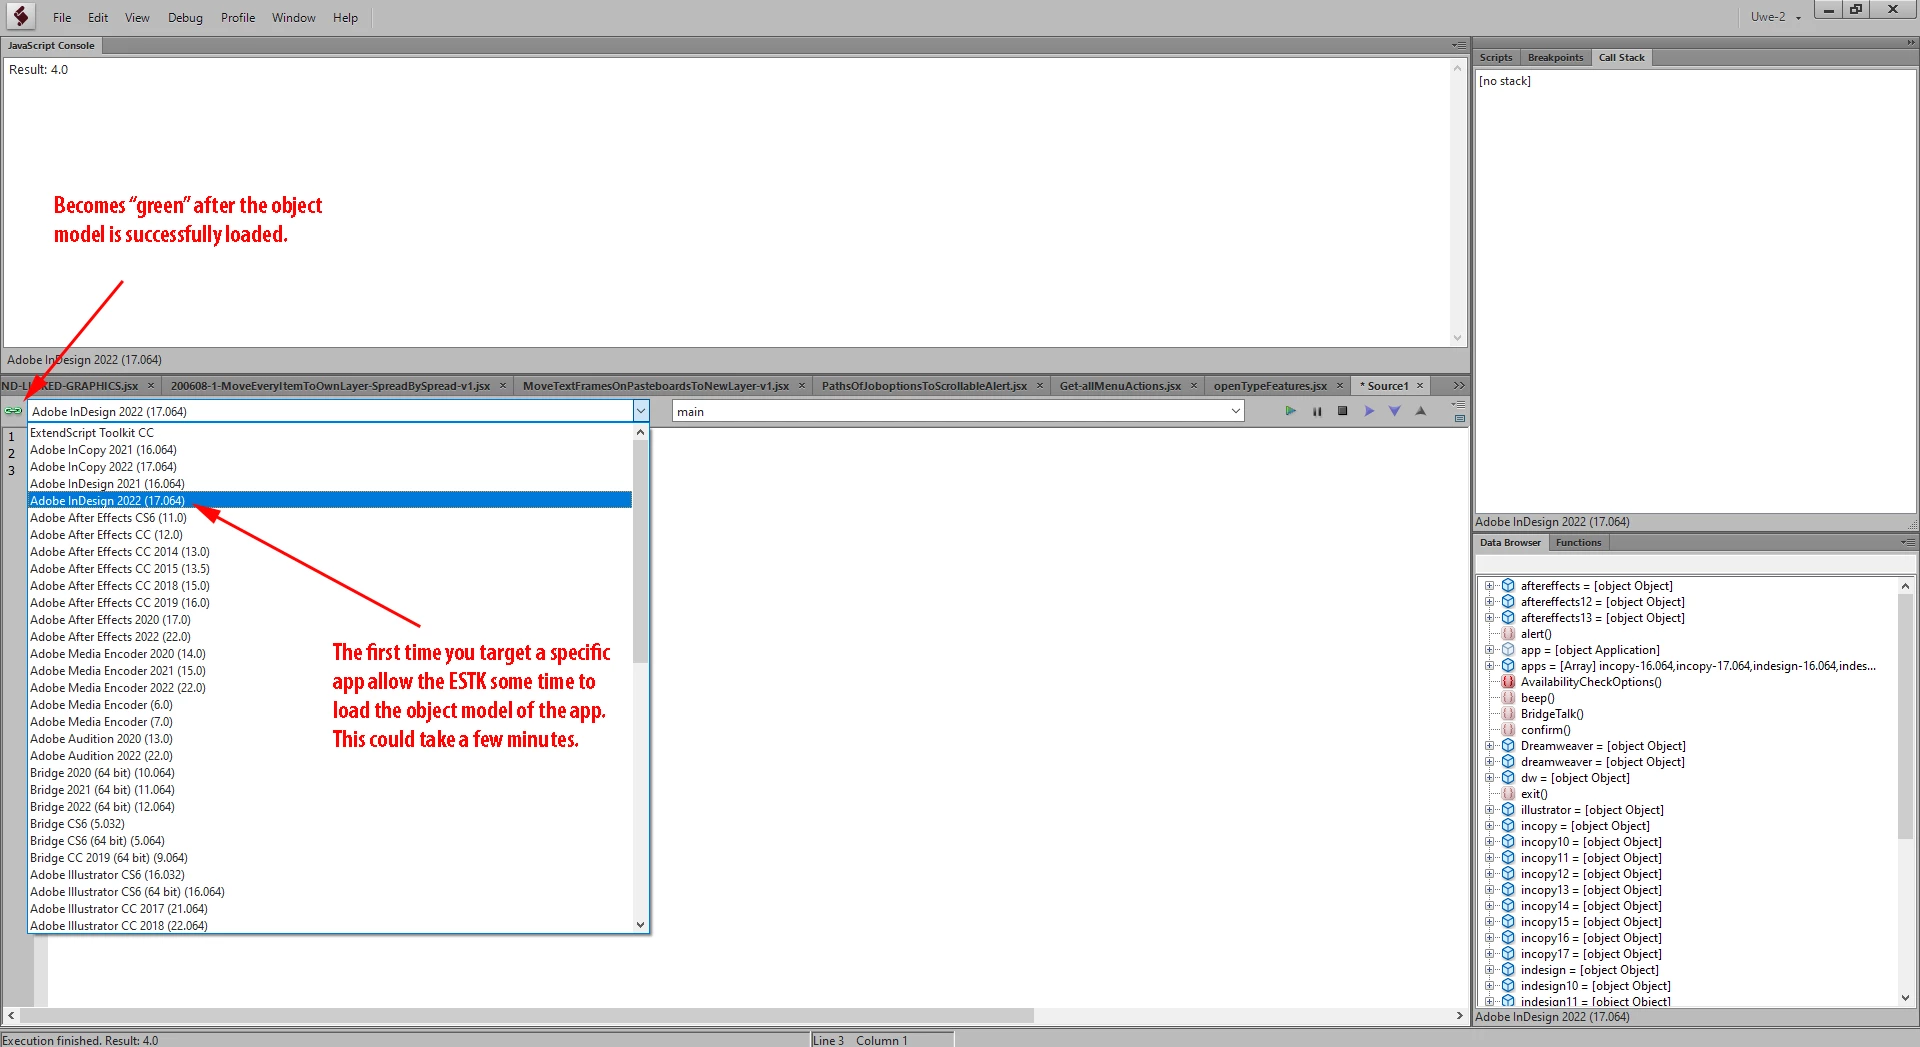
Task: Expand the incopy10 tree node
Action: click(1489, 842)
